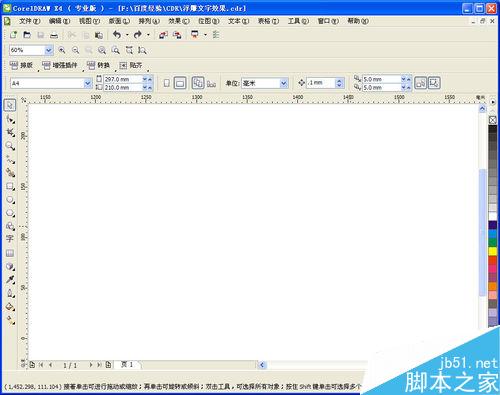Pick the green swatch in the palette

click(x=493, y=242)
